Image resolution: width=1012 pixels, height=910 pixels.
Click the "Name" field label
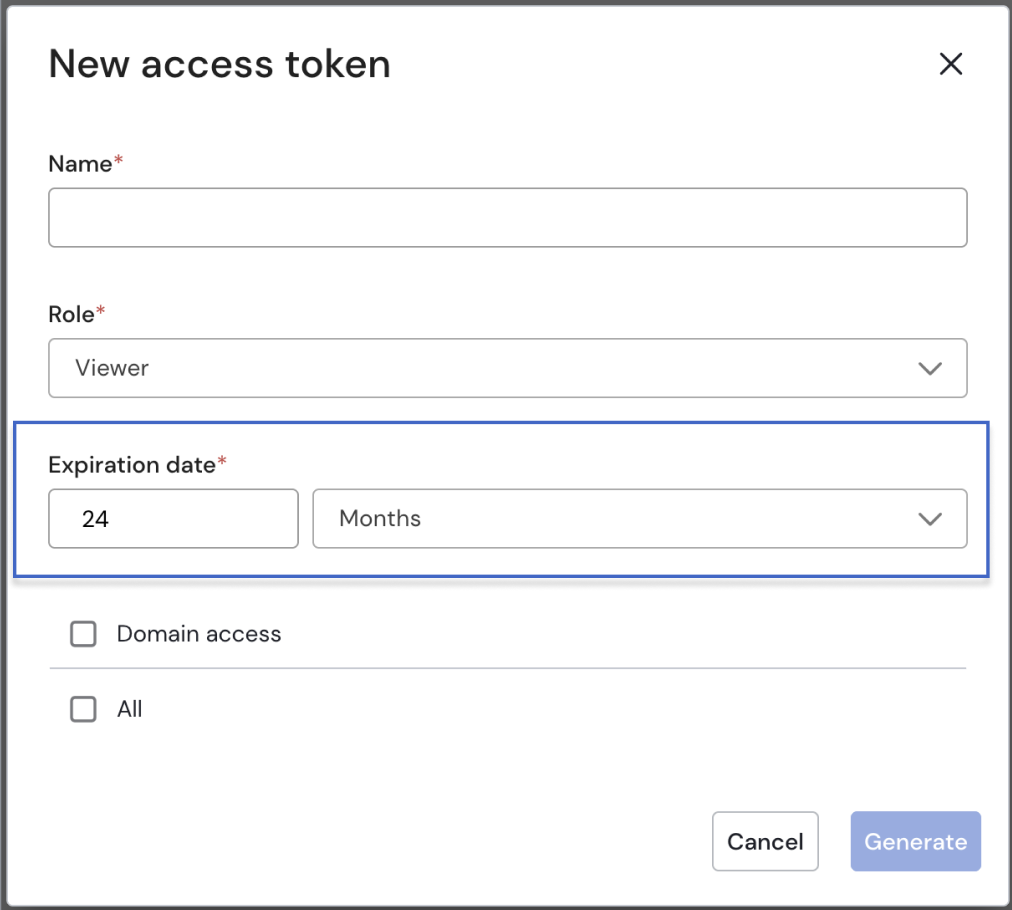point(80,164)
